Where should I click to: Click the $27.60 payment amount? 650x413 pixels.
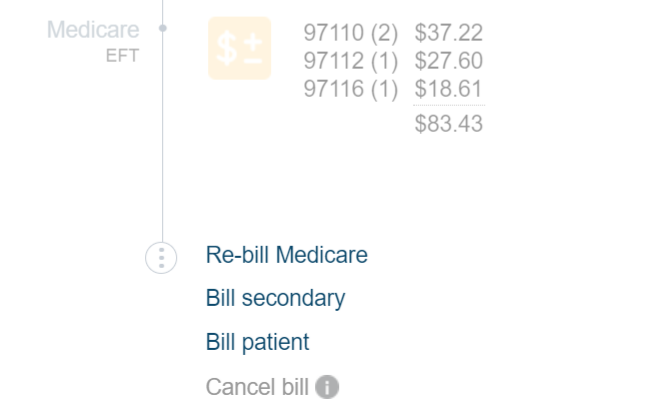click(448, 61)
